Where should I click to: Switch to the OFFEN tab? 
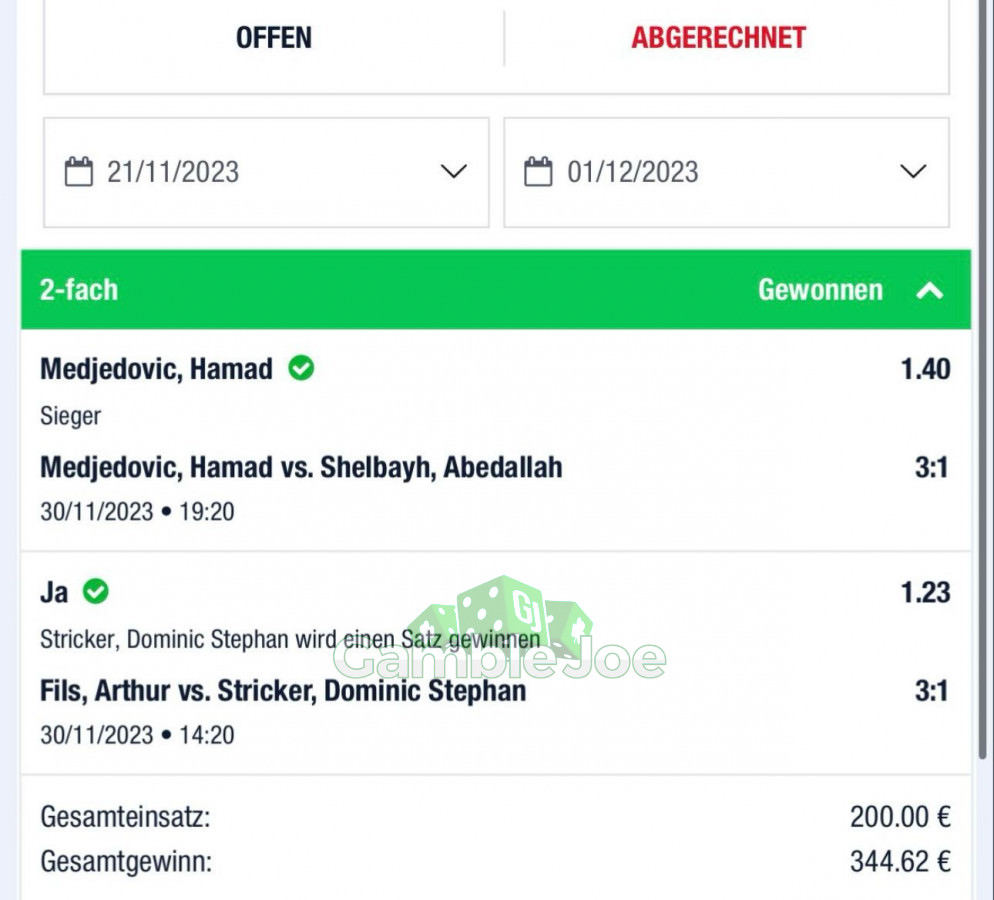click(274, 38)
